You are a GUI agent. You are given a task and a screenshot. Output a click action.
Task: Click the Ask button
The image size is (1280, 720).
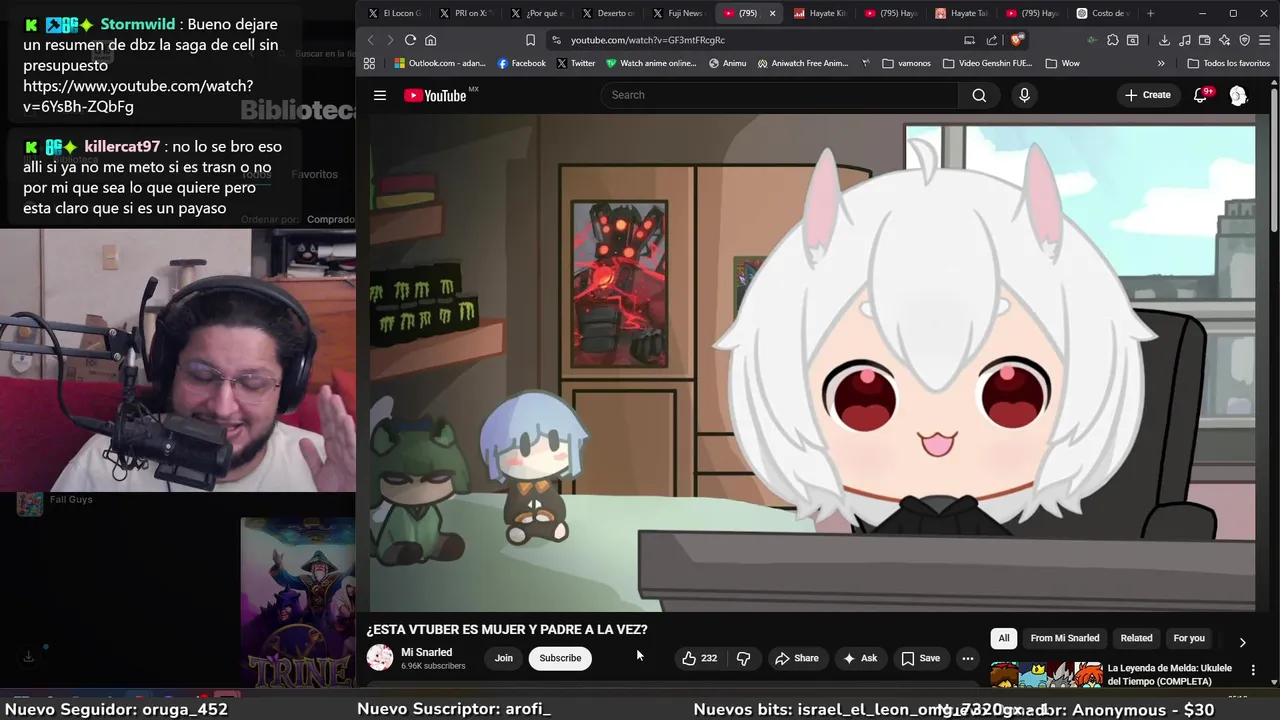(860, 658)
